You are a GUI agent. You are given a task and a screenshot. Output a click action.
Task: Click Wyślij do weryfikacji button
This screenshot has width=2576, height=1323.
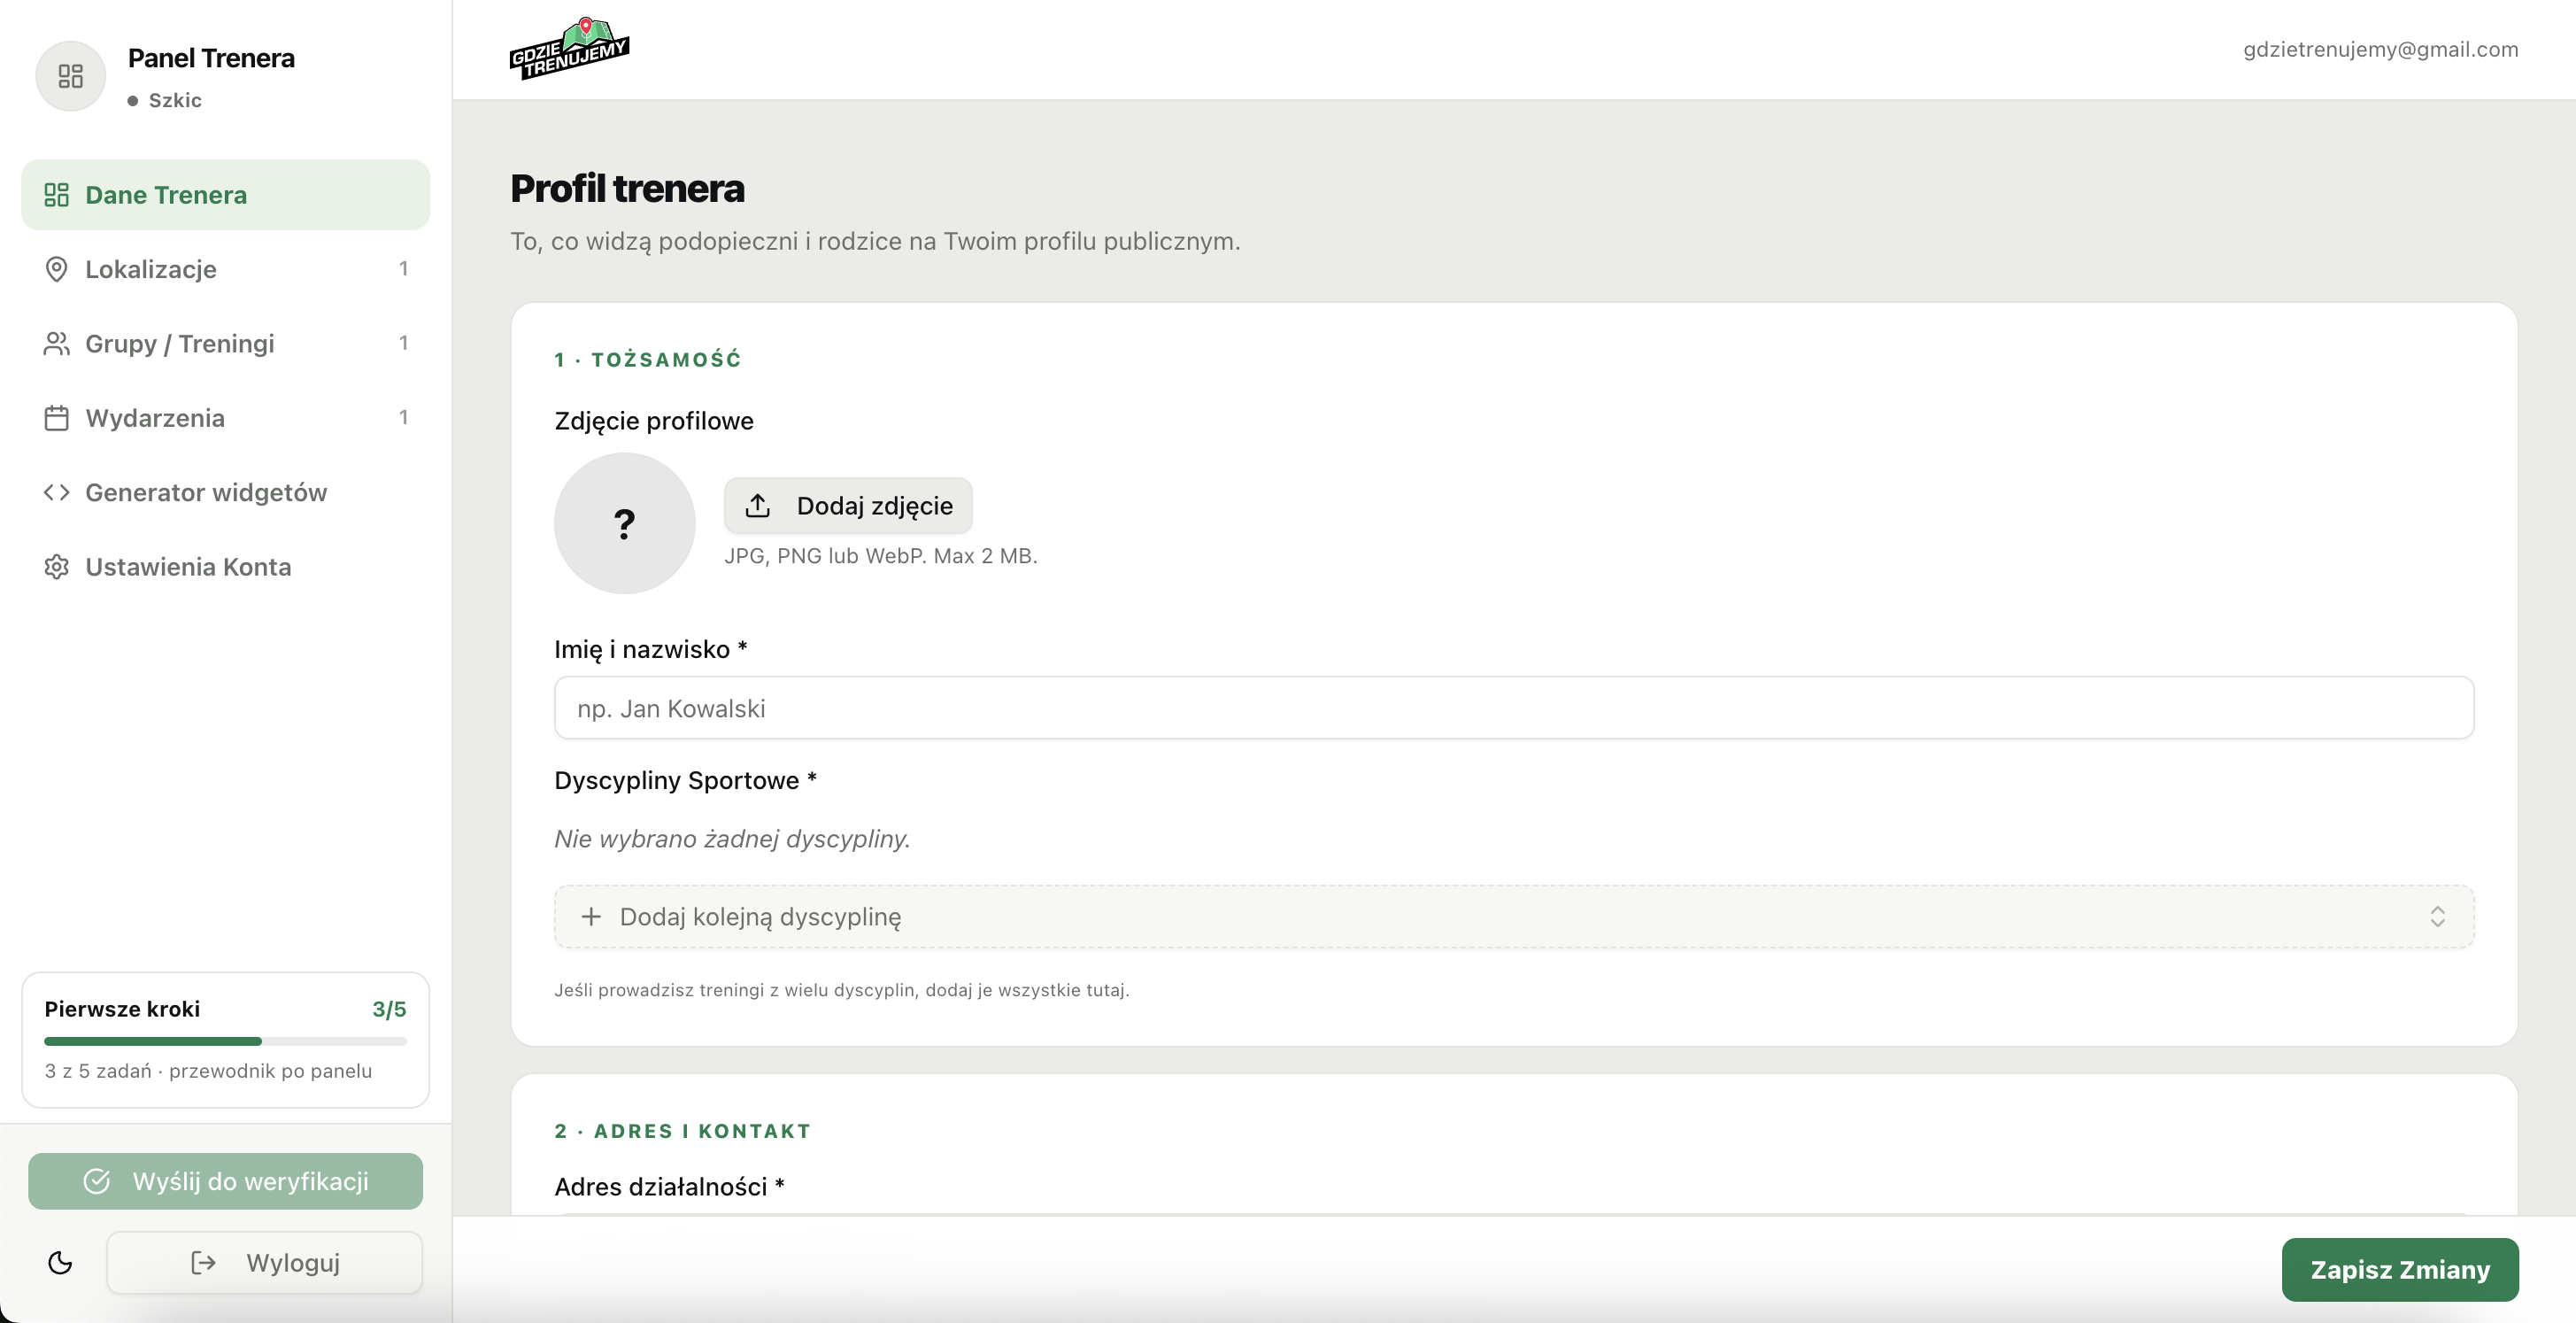click(x=225, y=1181)
